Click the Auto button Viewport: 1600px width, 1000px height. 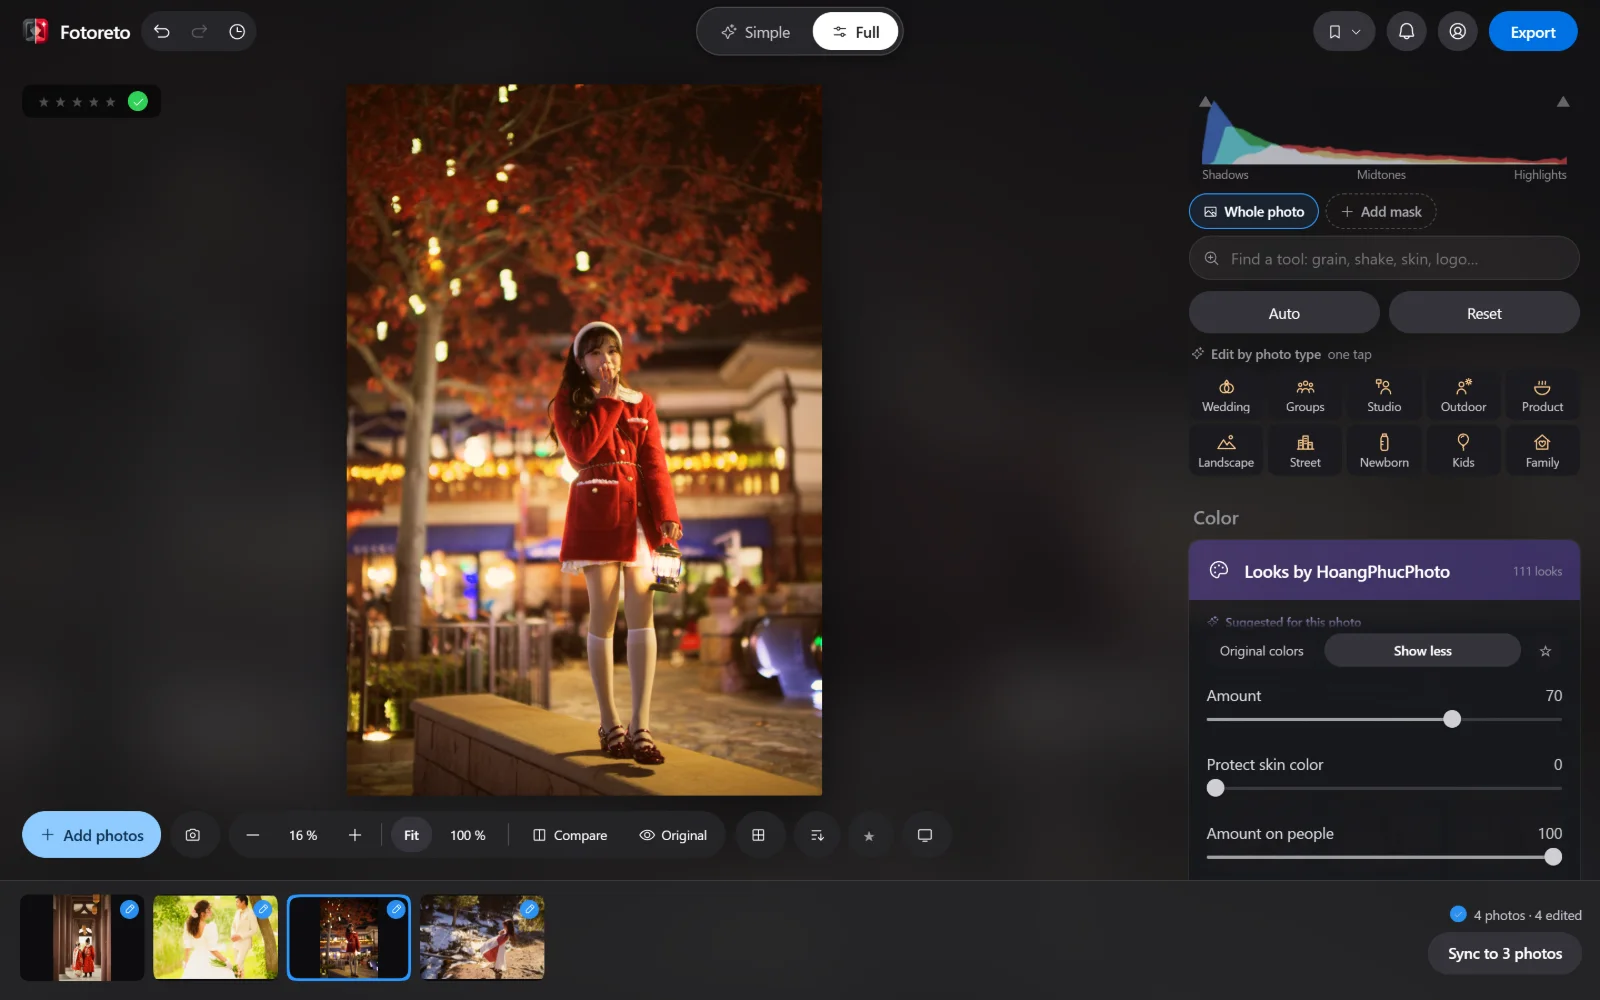tap(1284, 313)
